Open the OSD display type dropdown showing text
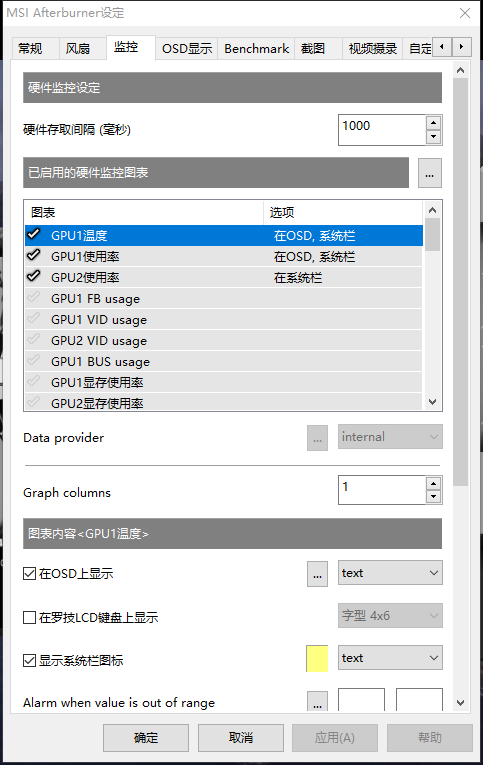 coord(390,573)
